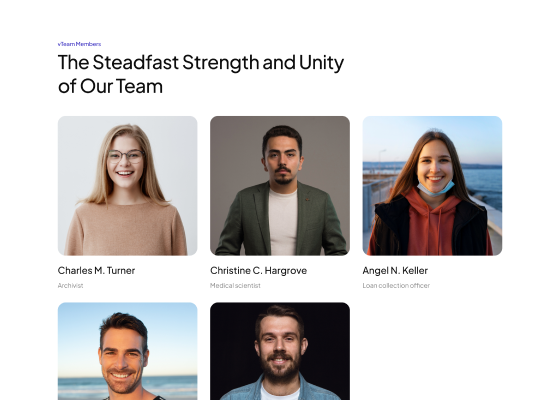Click the name Angel N. Keller
560x400 pixels.
point(395,271)
